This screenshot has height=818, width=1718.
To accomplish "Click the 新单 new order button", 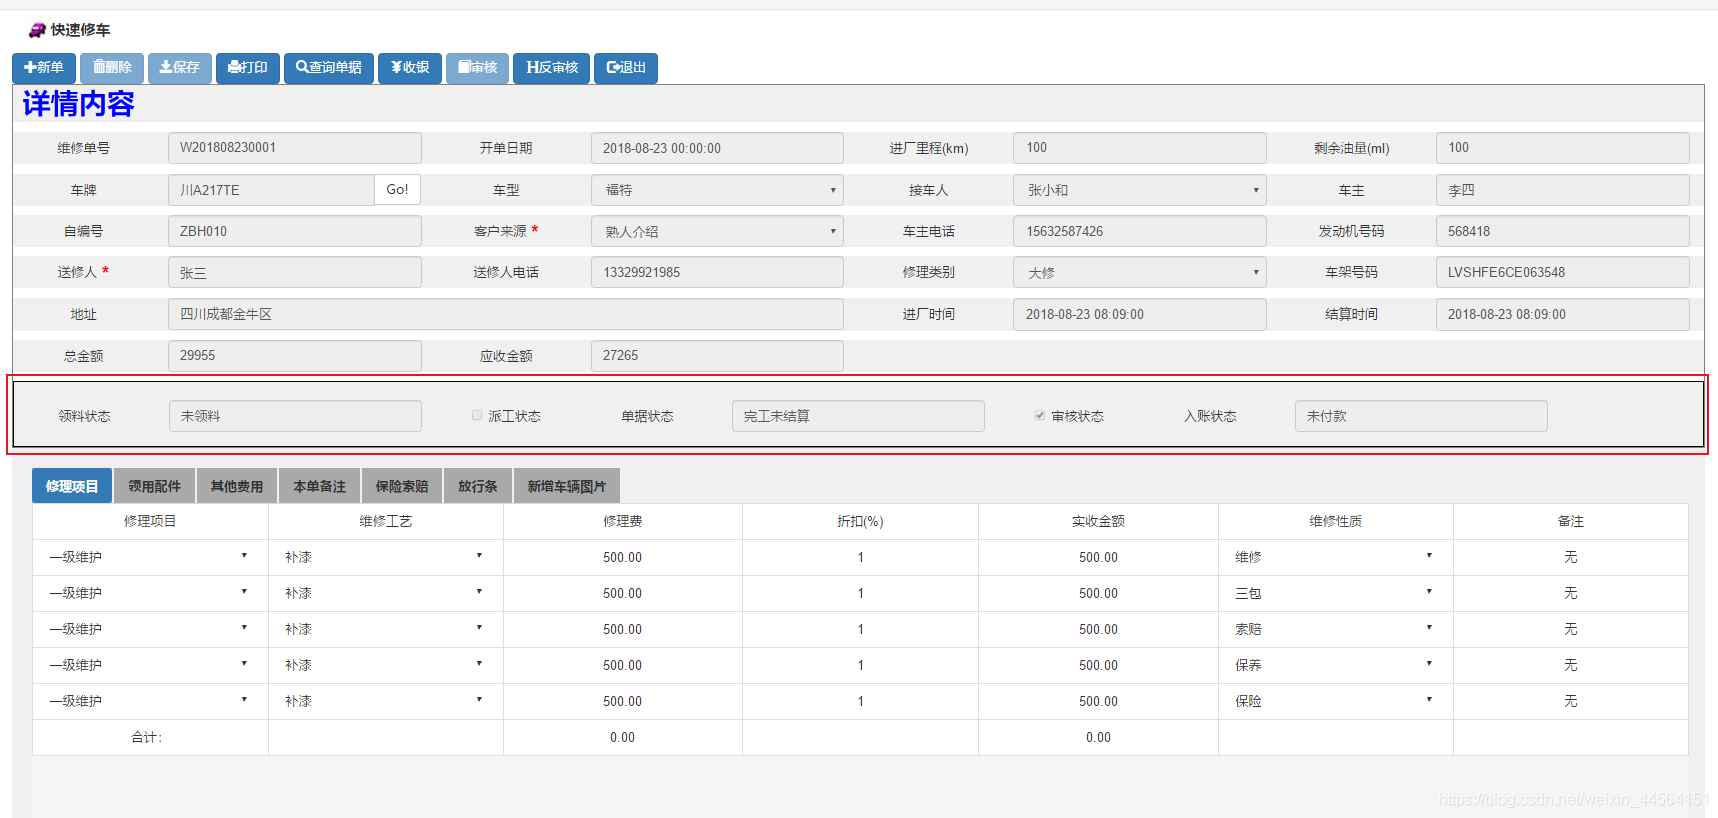I will (44, 68).
